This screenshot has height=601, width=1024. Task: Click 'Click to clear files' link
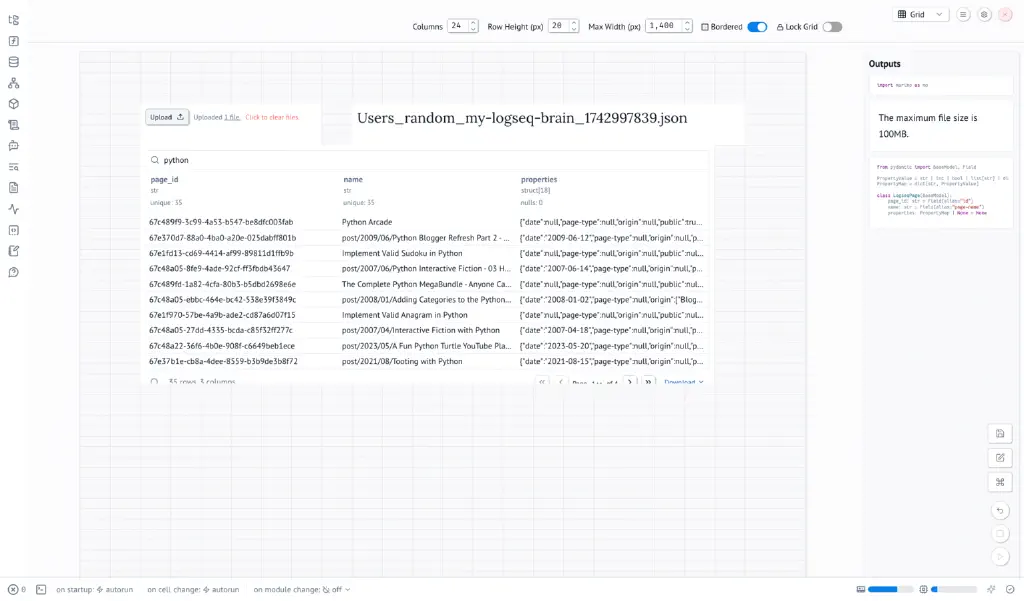click(272, 118)
